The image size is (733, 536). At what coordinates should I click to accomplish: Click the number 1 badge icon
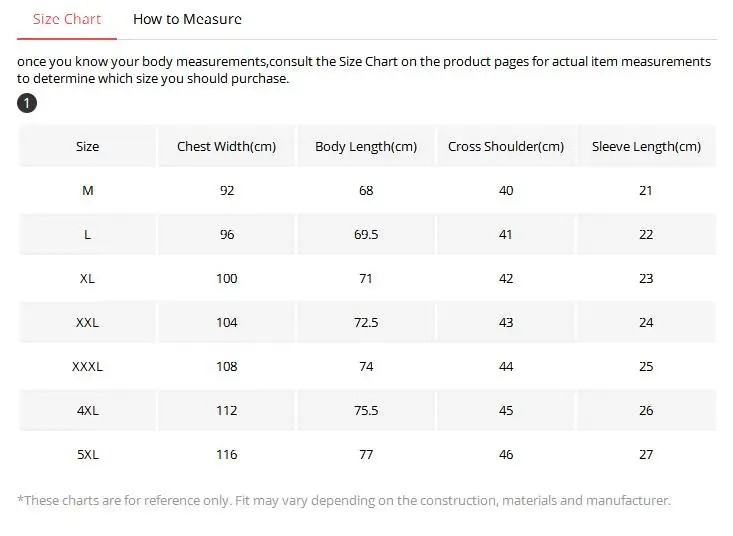28,103
